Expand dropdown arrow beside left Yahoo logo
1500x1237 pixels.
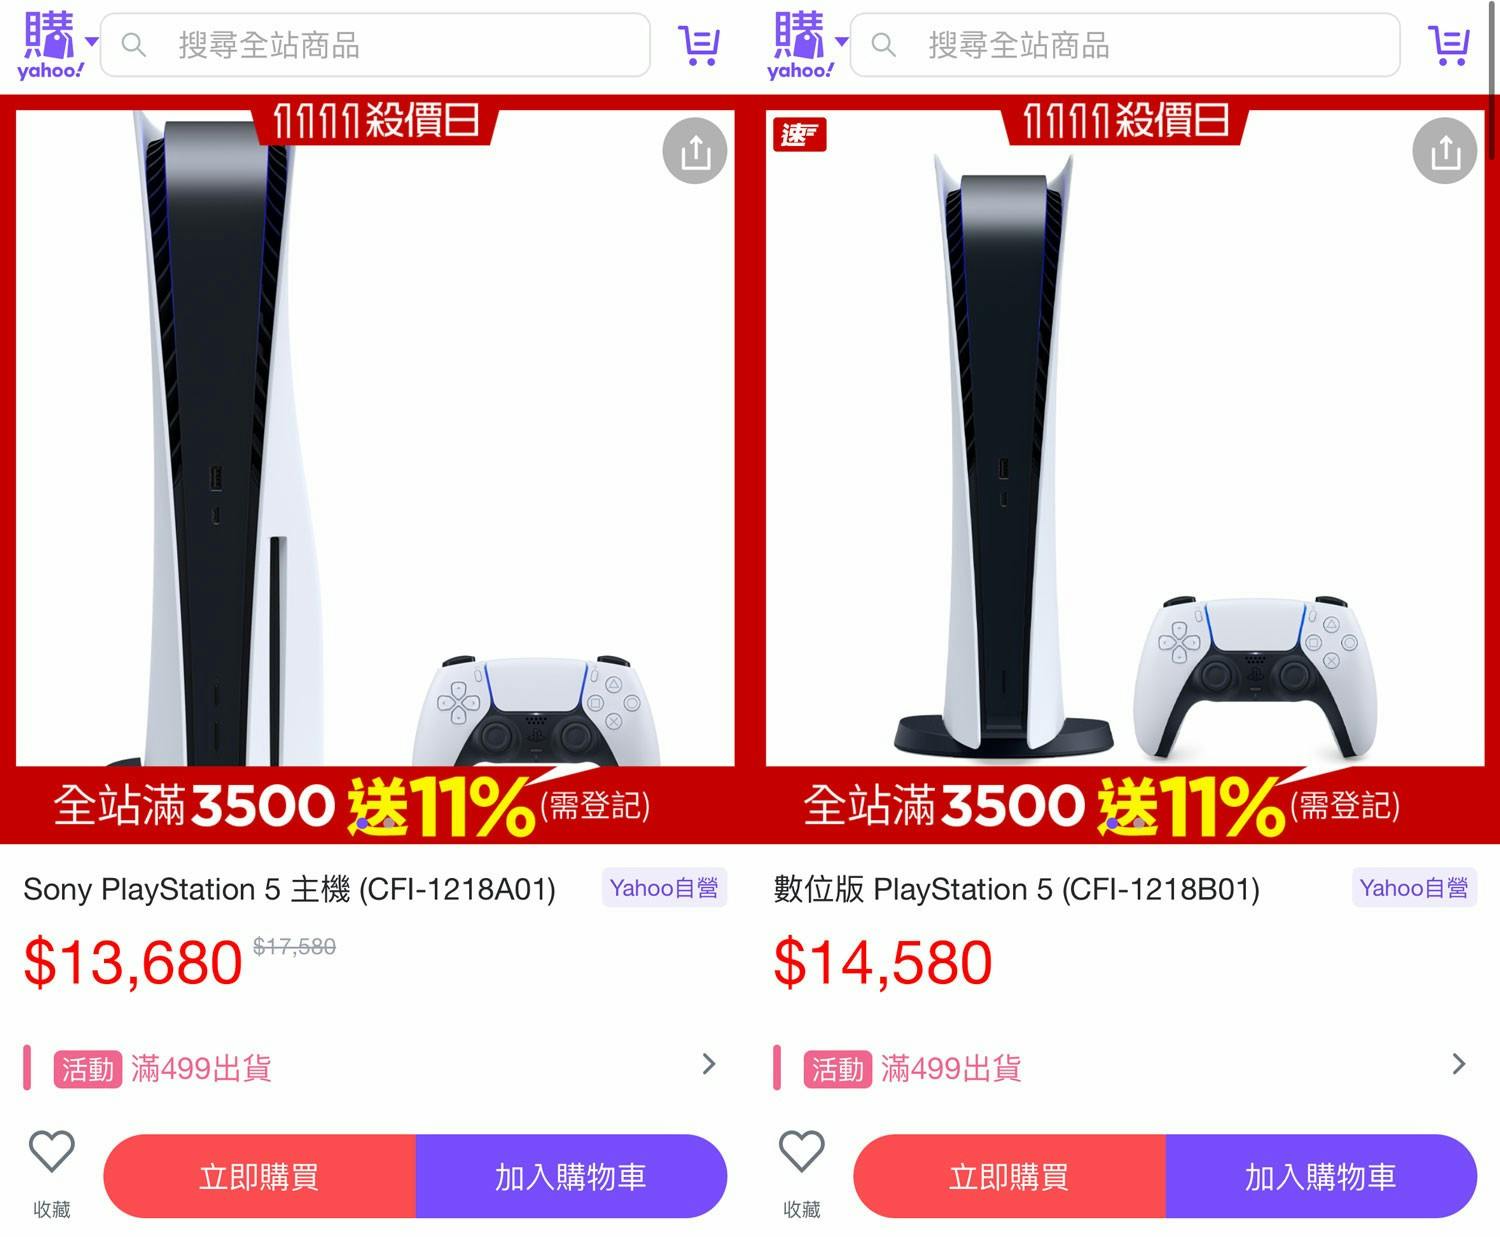coord(92,42)
